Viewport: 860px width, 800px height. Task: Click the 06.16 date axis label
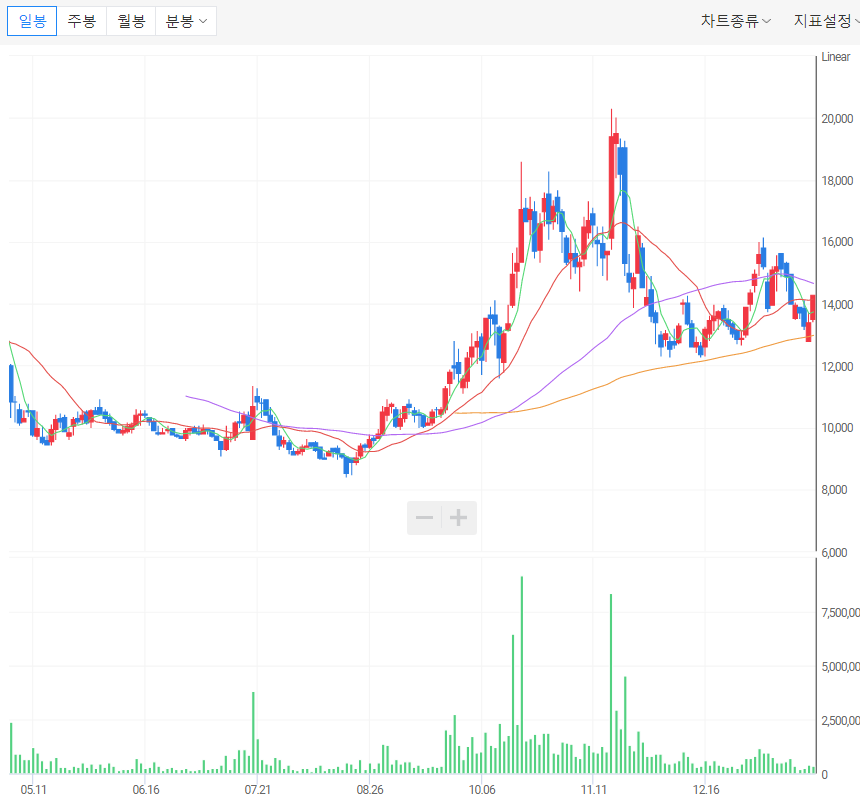pos(146,790)
